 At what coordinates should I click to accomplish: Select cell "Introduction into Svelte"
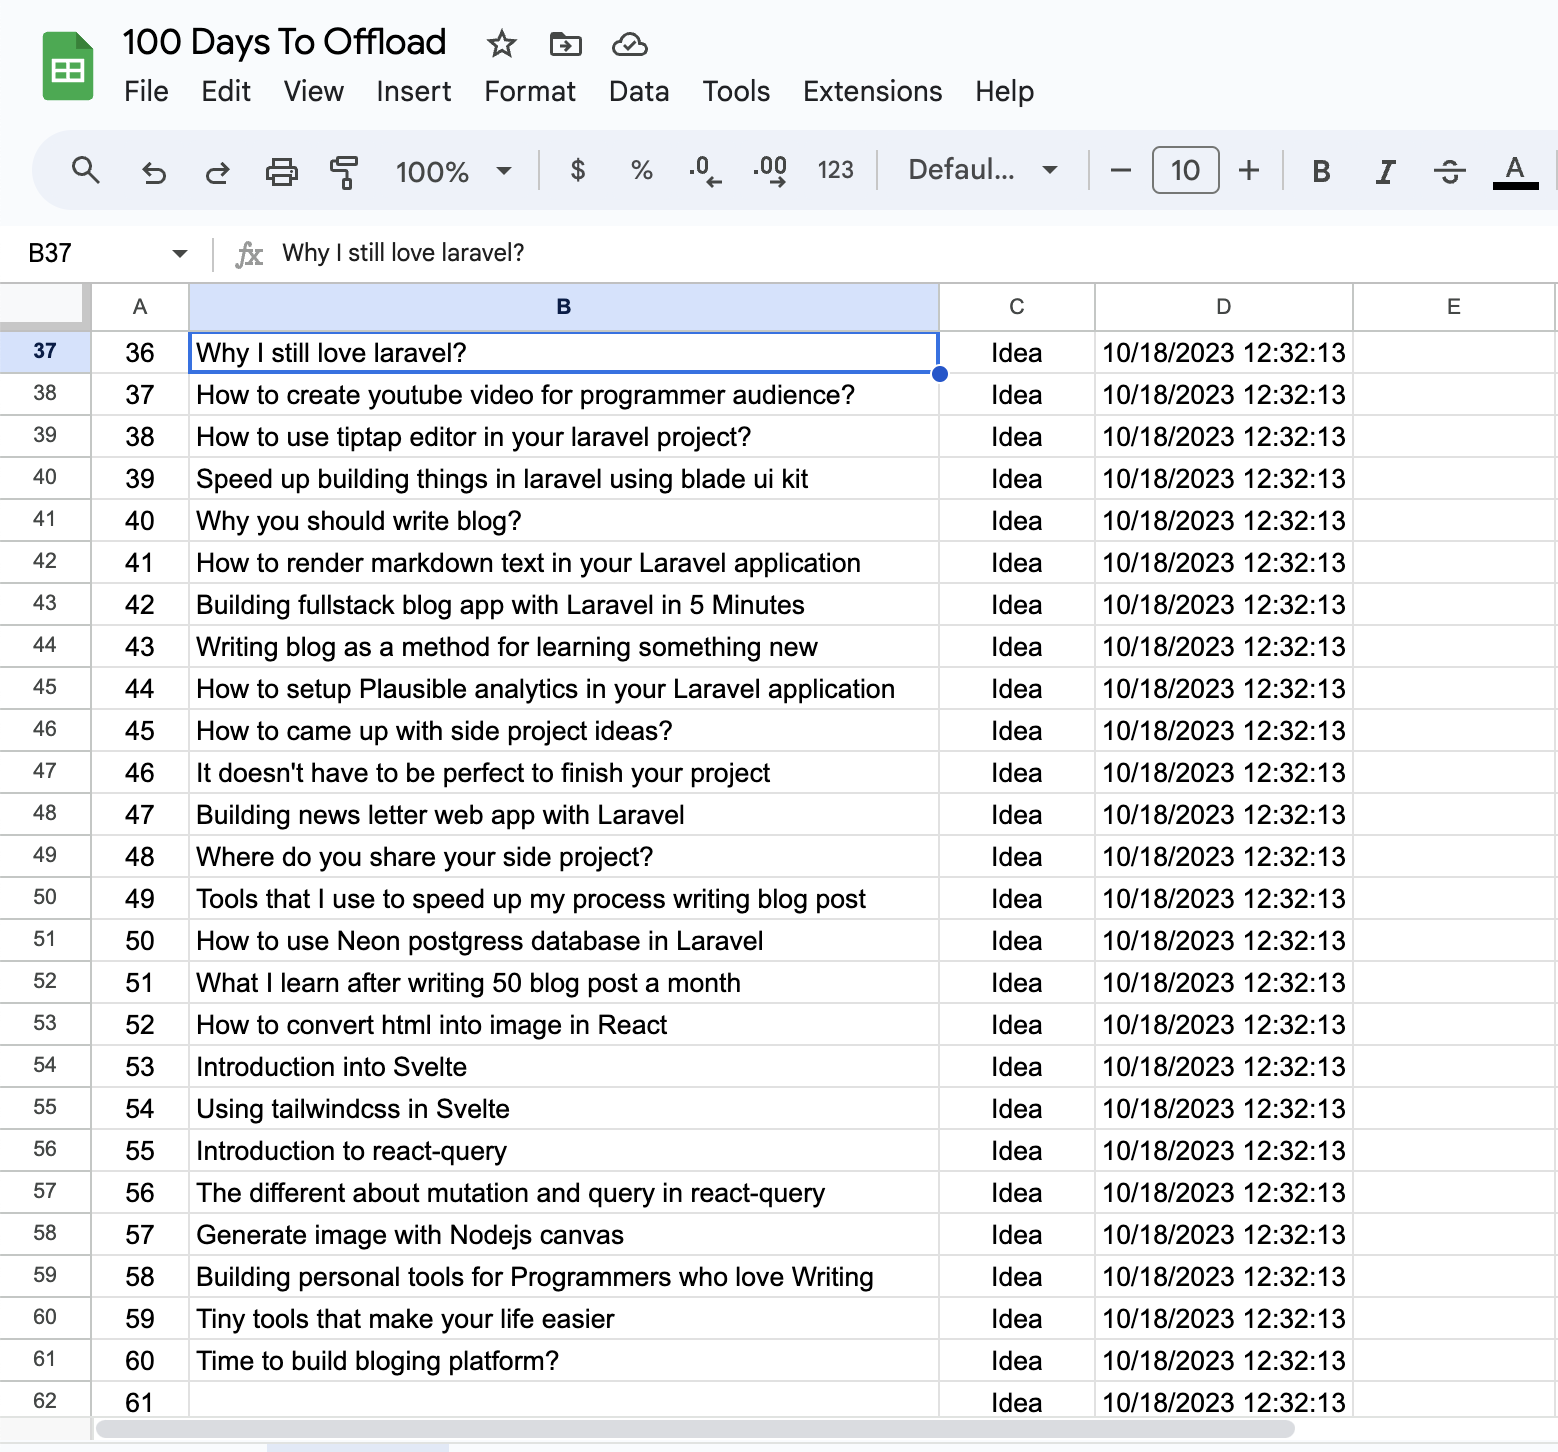tap(564, 1067)
